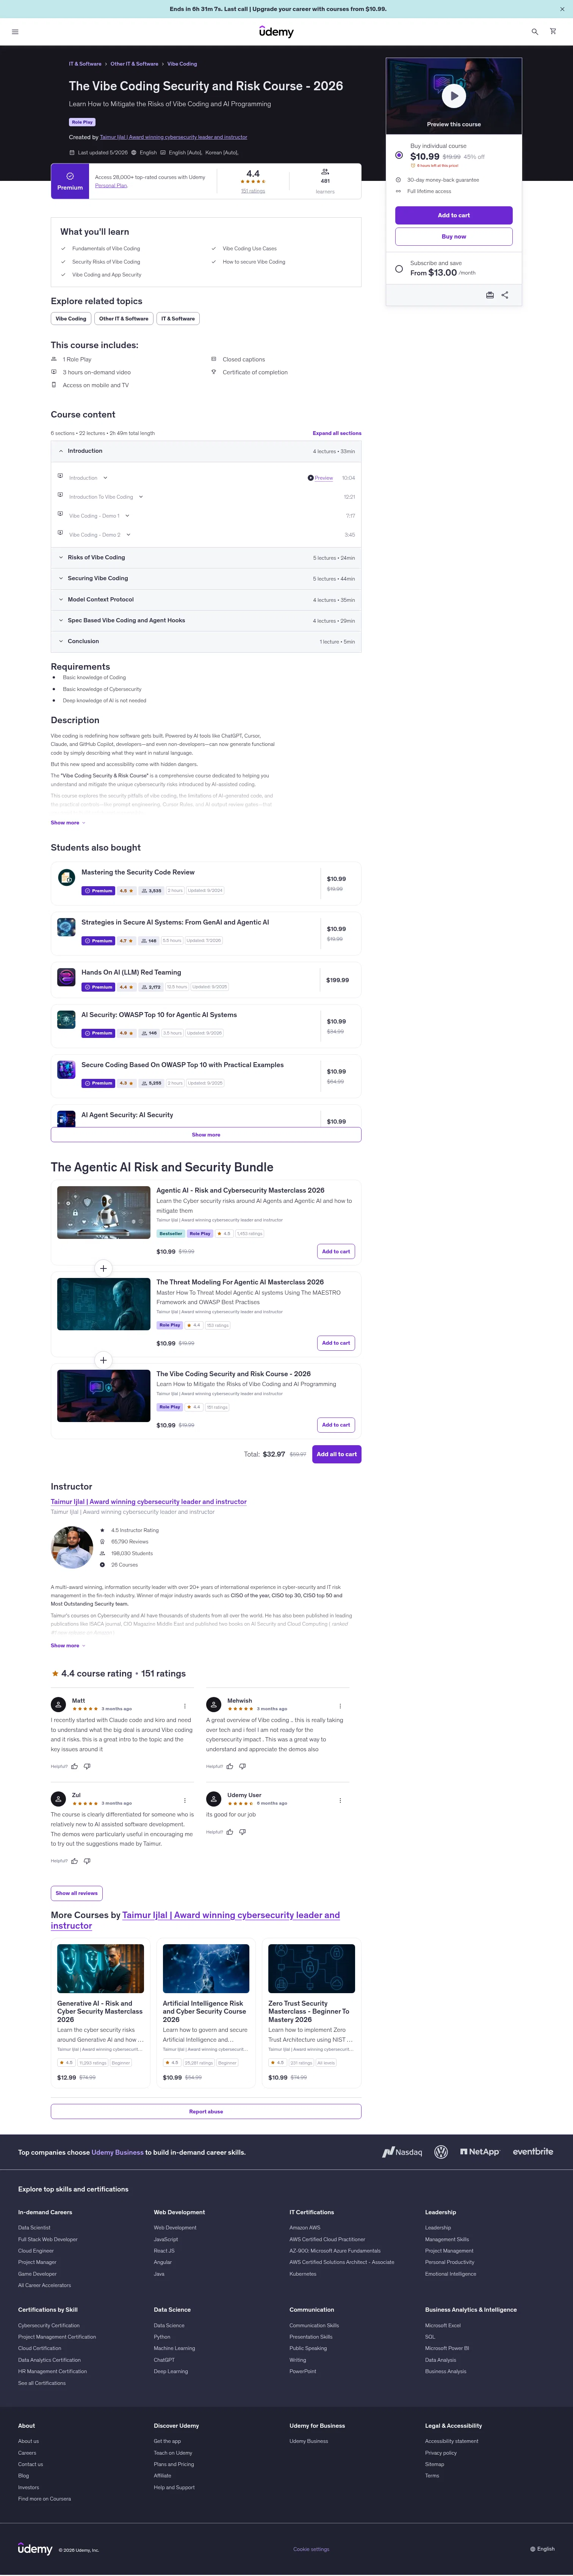Show more of the course description
The image size is (573, 2576).
[68, 823]
